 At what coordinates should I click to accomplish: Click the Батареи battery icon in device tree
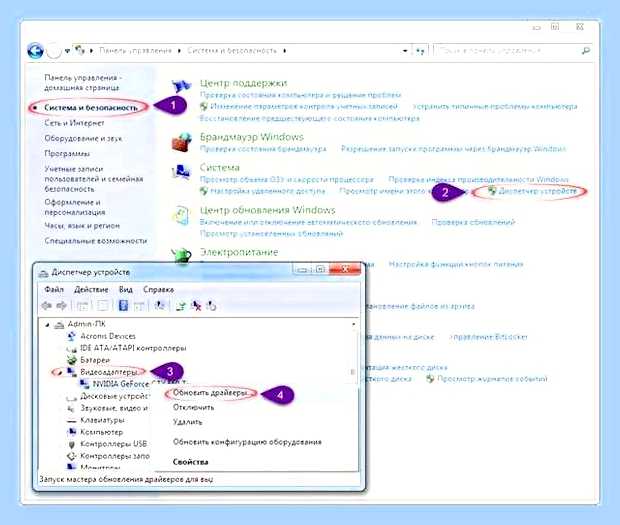[72, 360]
